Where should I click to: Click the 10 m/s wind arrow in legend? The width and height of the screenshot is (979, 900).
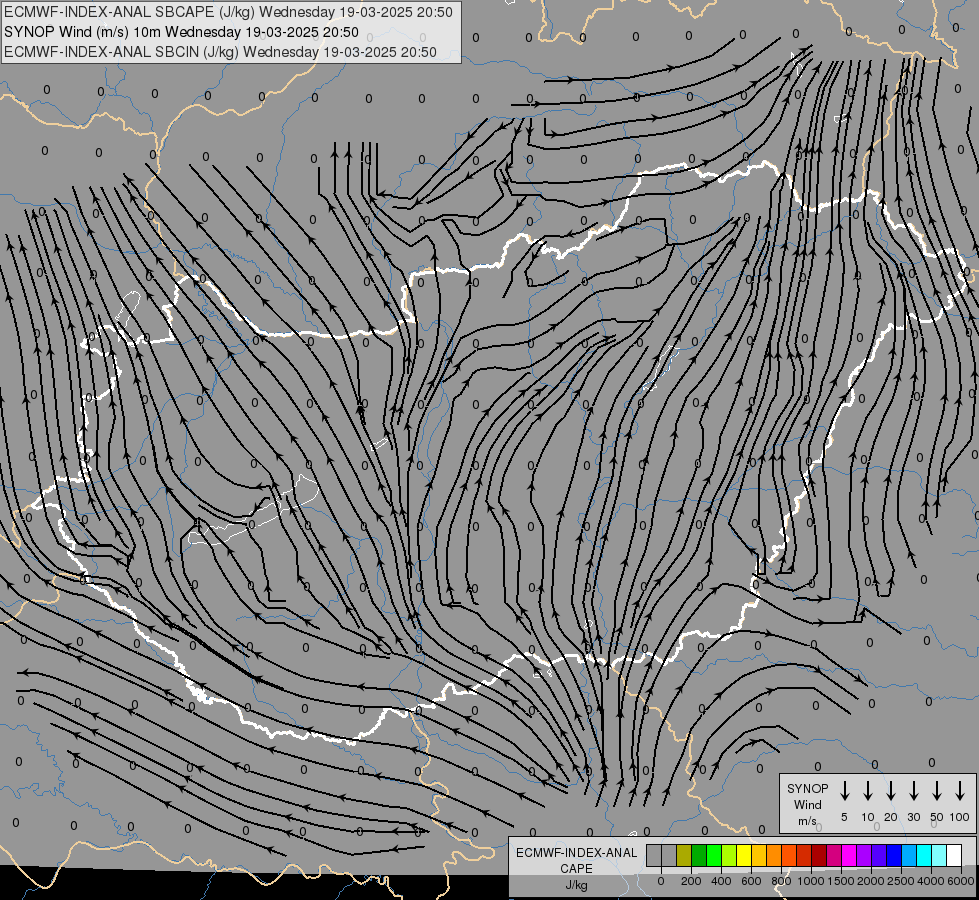click(x=867, y=791)
